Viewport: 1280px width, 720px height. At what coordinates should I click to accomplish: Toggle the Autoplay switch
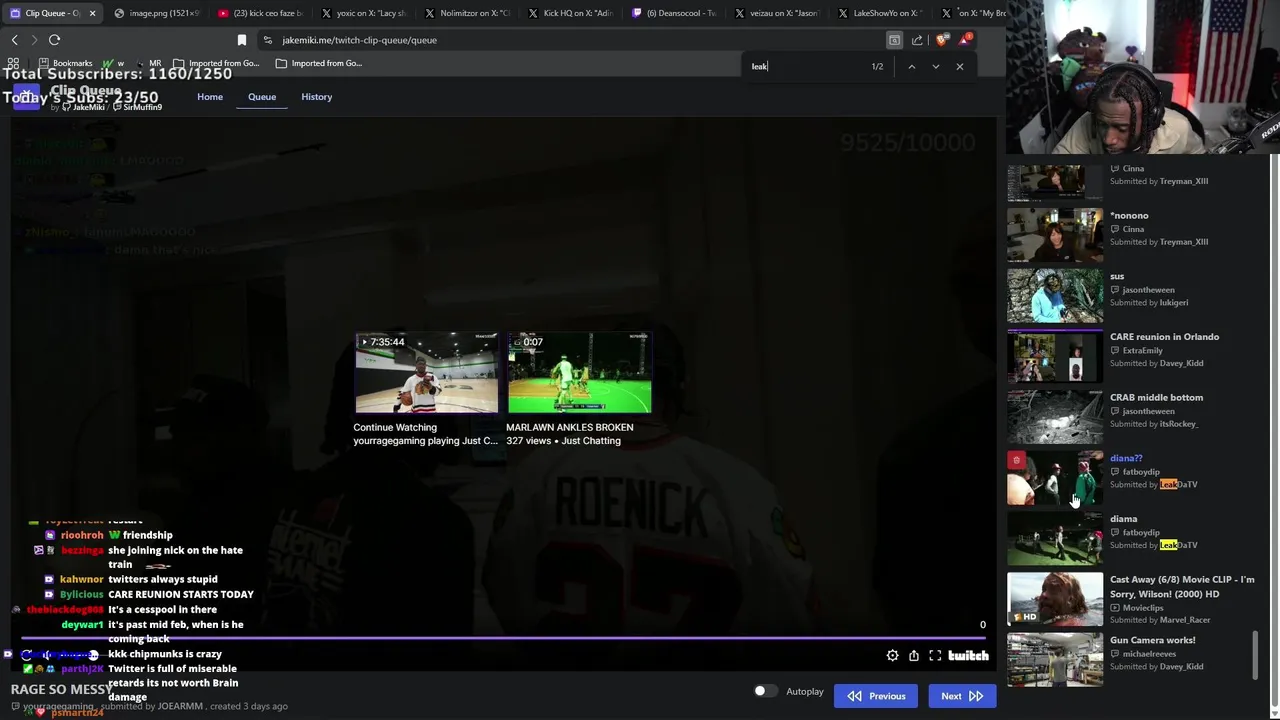765,691
